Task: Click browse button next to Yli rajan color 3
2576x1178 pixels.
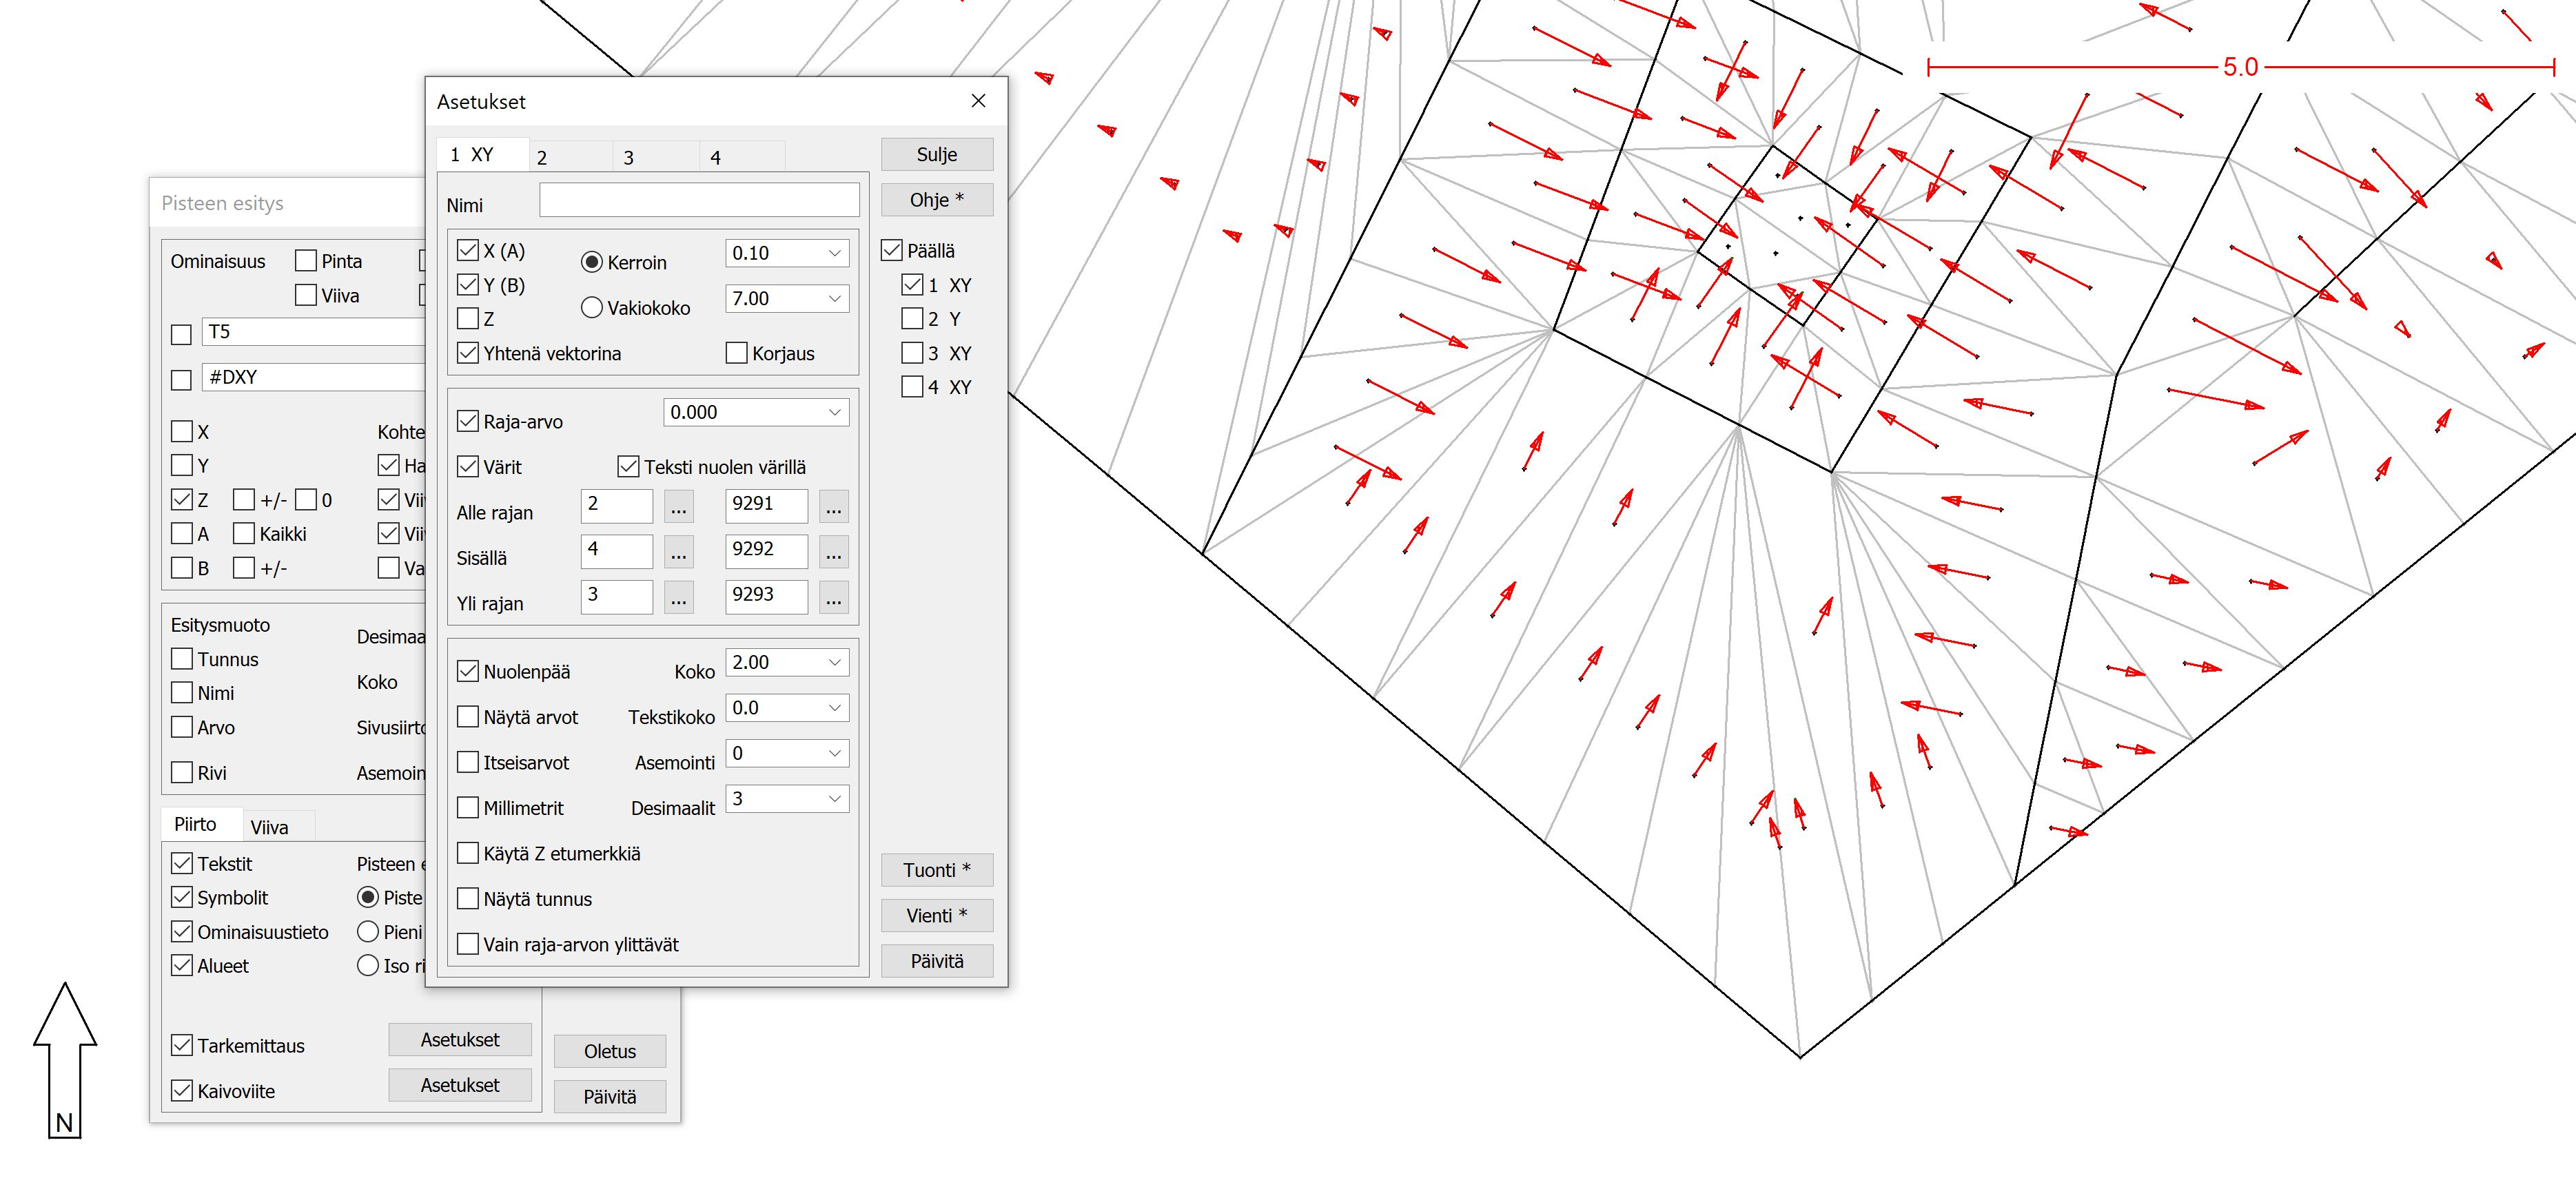Action: [678, 598]
